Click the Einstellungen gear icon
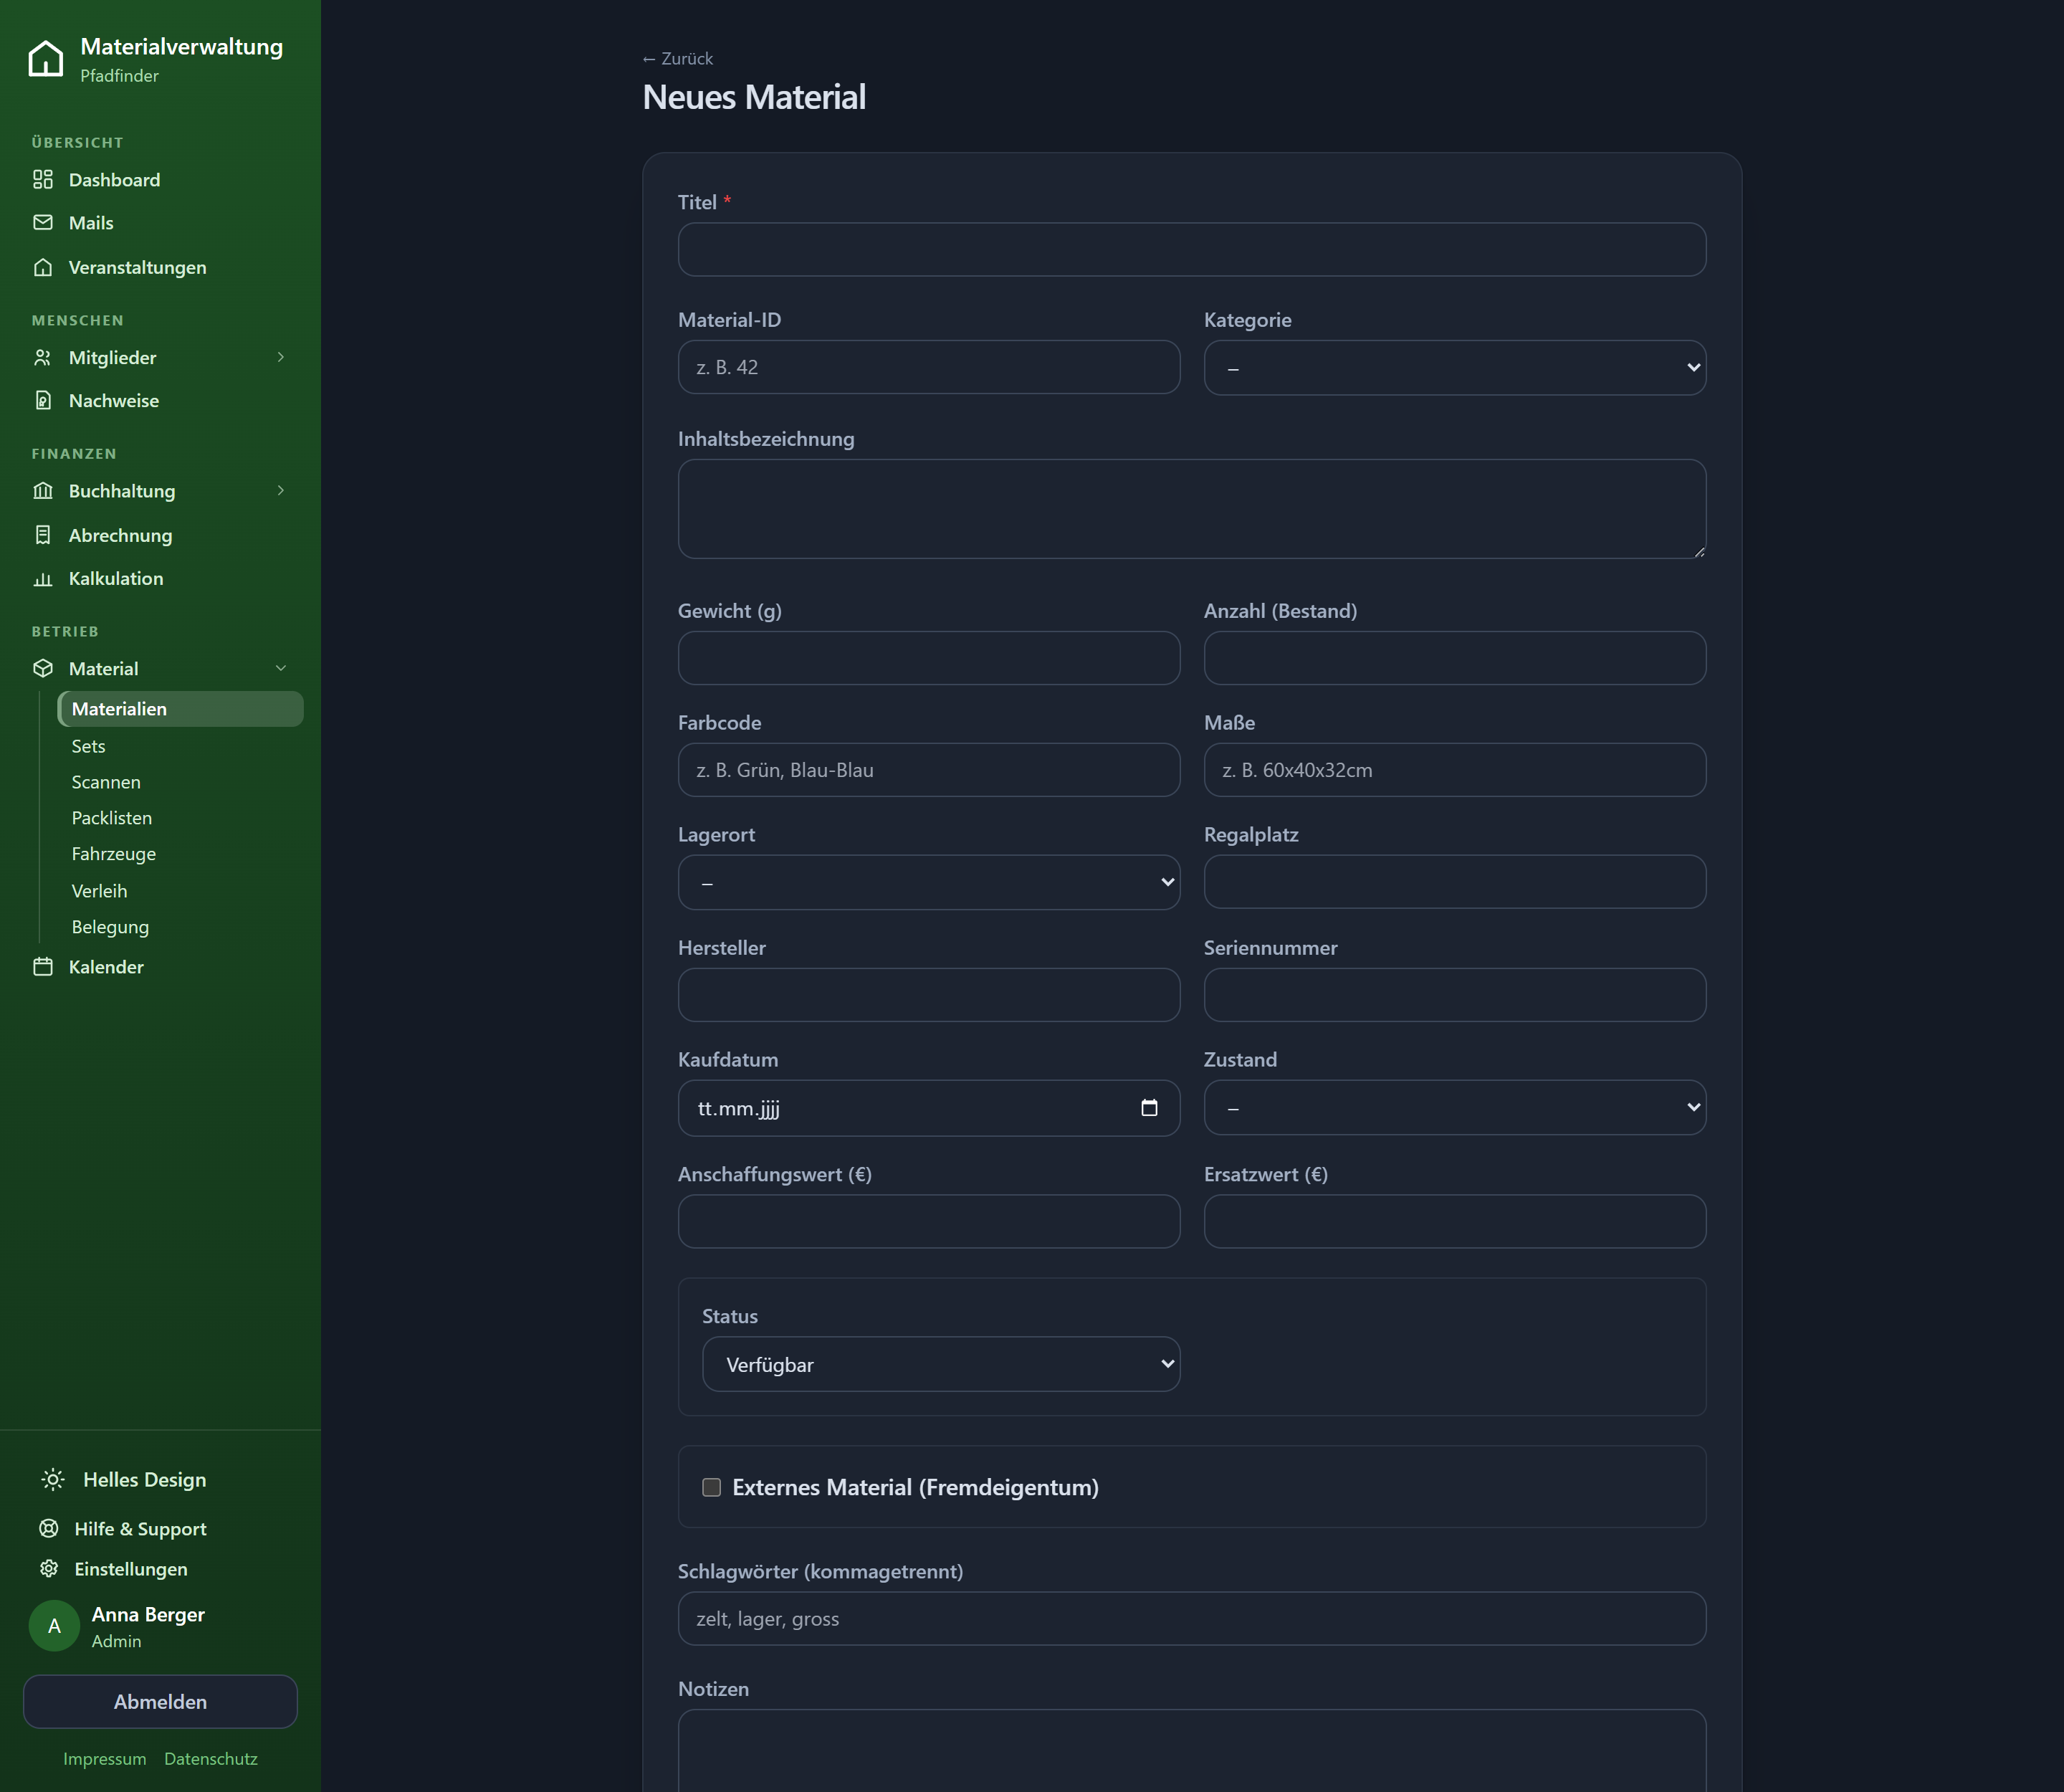Image resolution: width=2064 pixels, height=1792 pixels. pos(49,1568)
